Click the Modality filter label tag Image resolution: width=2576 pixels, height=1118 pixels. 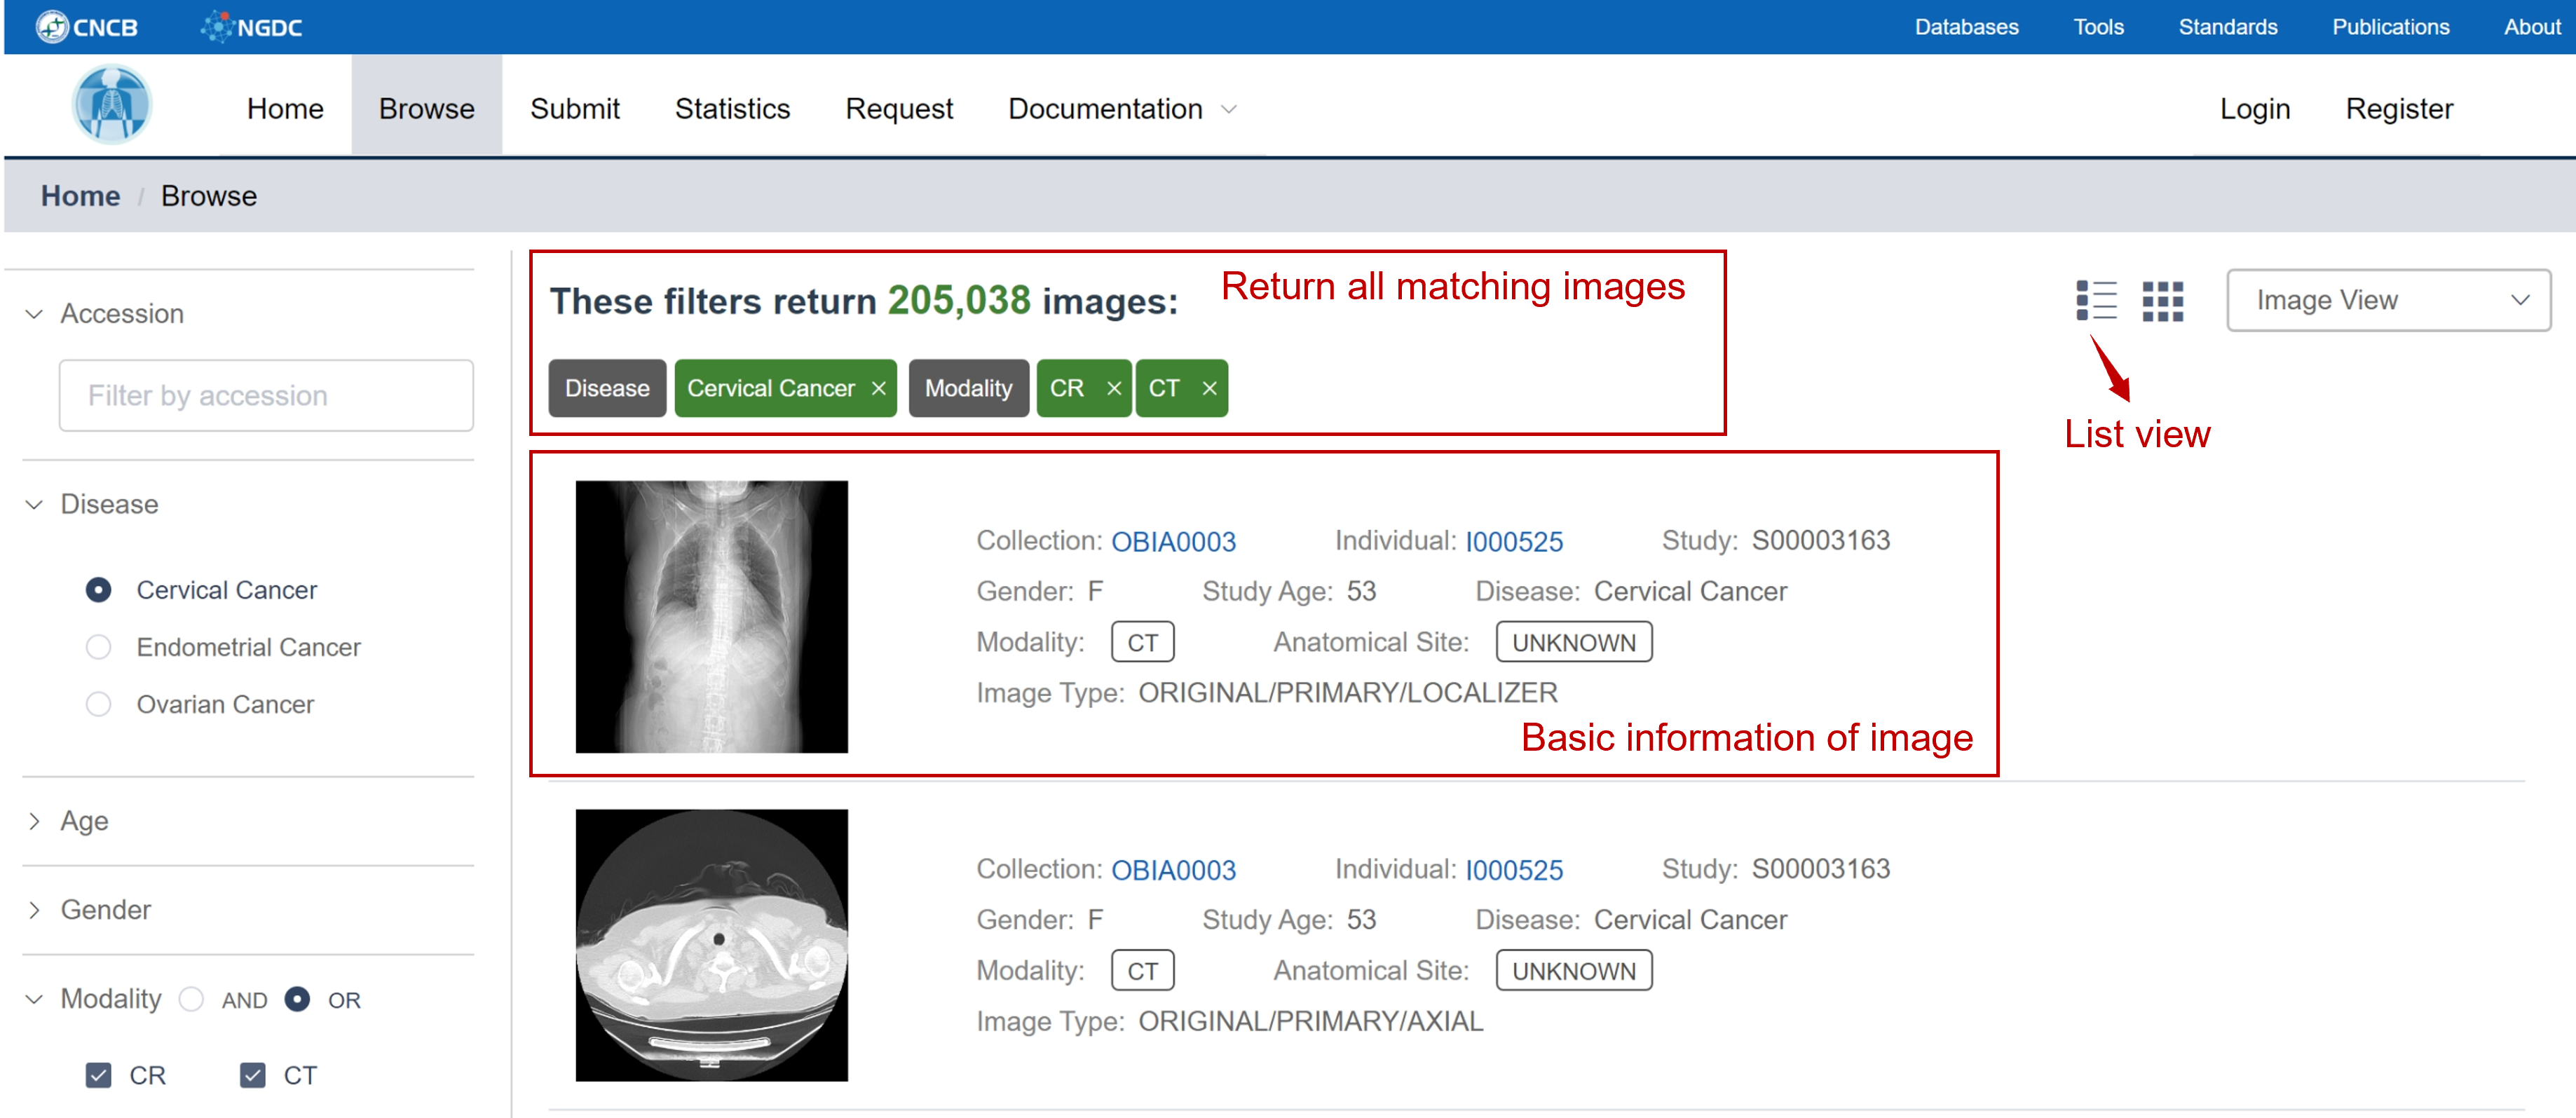pos(968,388)
